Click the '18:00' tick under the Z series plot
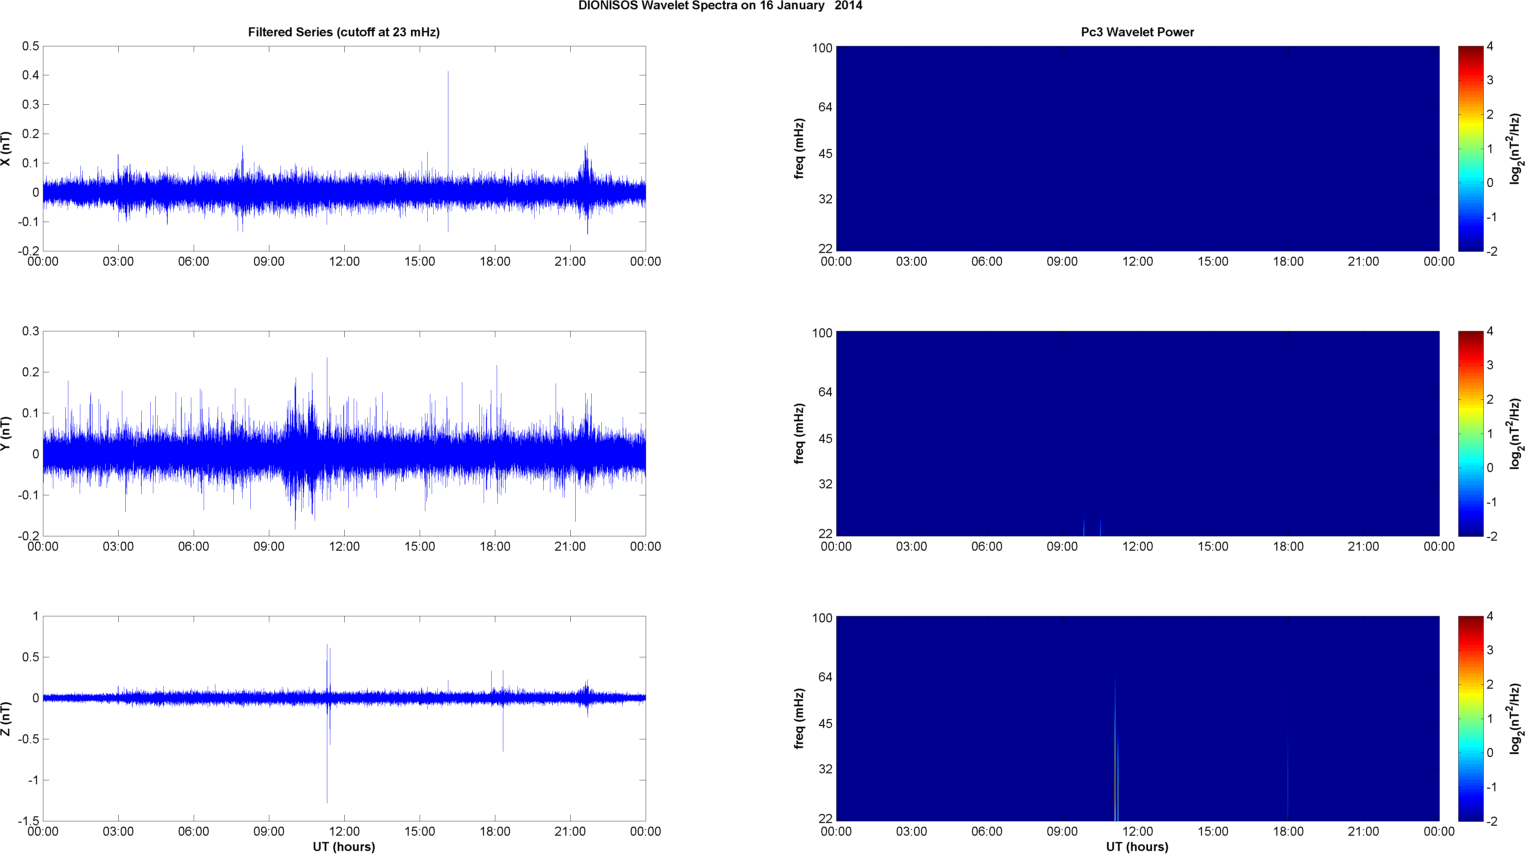 point(495,831)
